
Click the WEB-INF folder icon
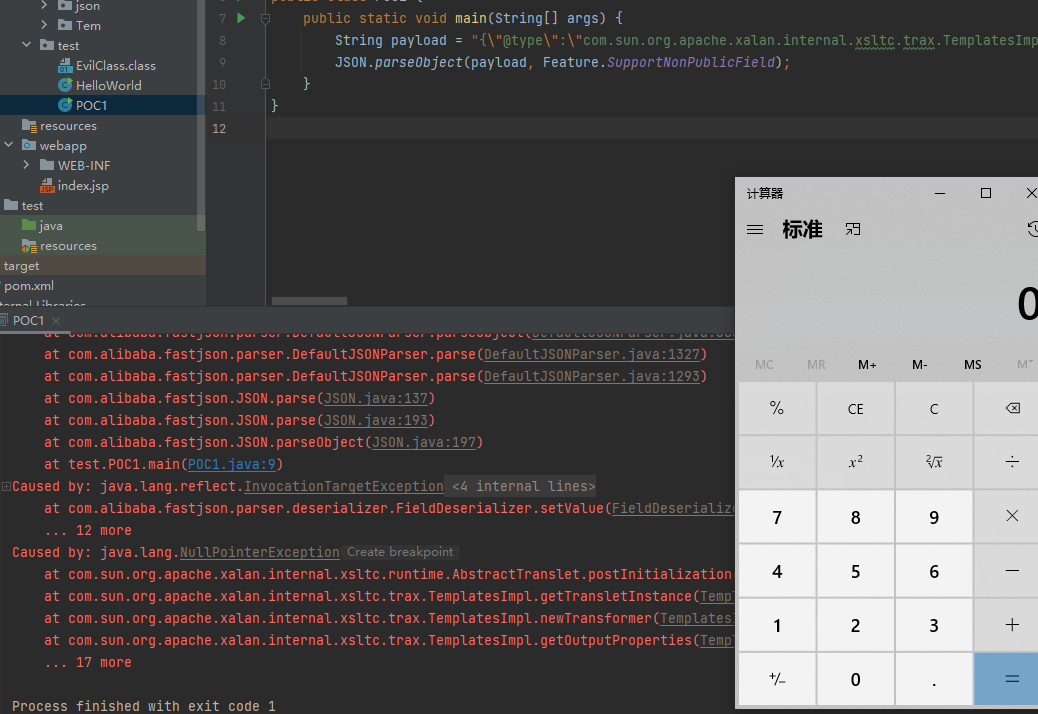point(47,165)
